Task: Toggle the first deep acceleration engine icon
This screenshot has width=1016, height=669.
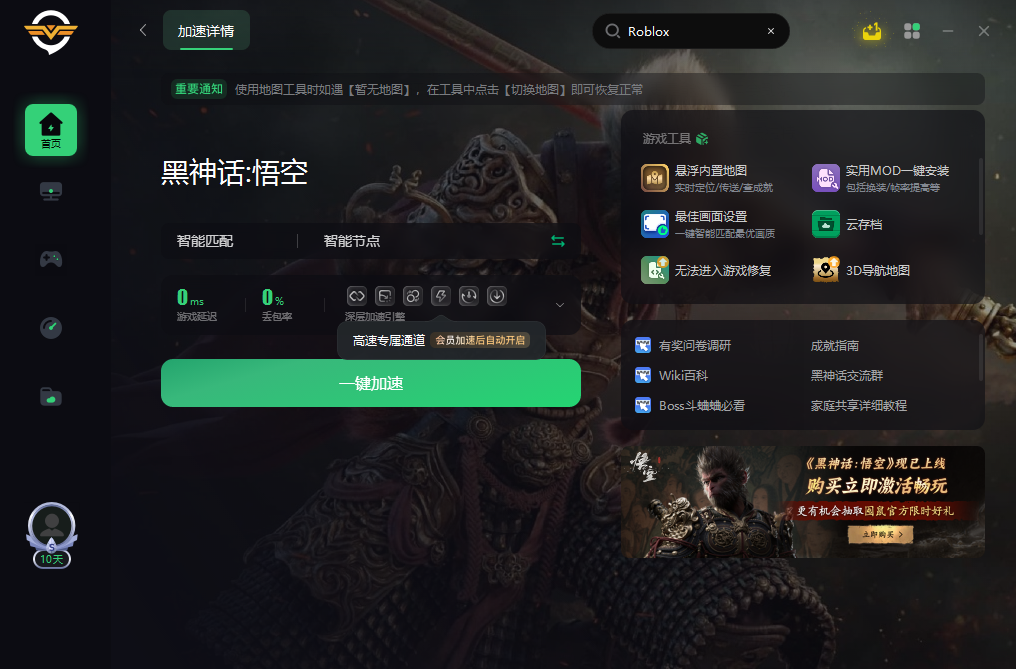Action: [x=357, y=296]
